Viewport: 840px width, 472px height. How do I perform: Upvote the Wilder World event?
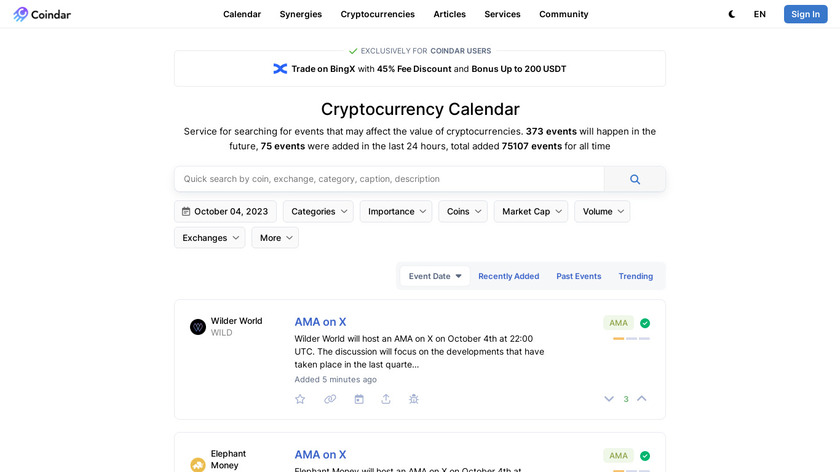coord(642,399)
